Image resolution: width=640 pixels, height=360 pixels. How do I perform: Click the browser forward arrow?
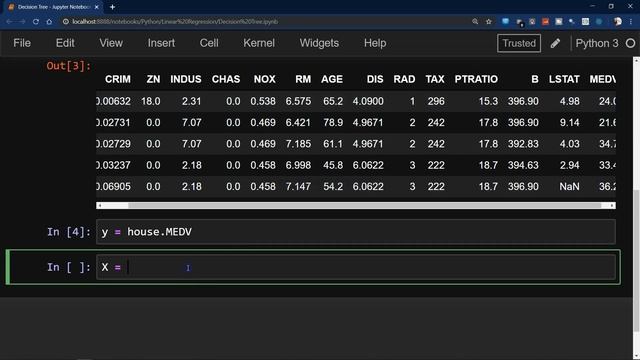click(x=22, y=22)
